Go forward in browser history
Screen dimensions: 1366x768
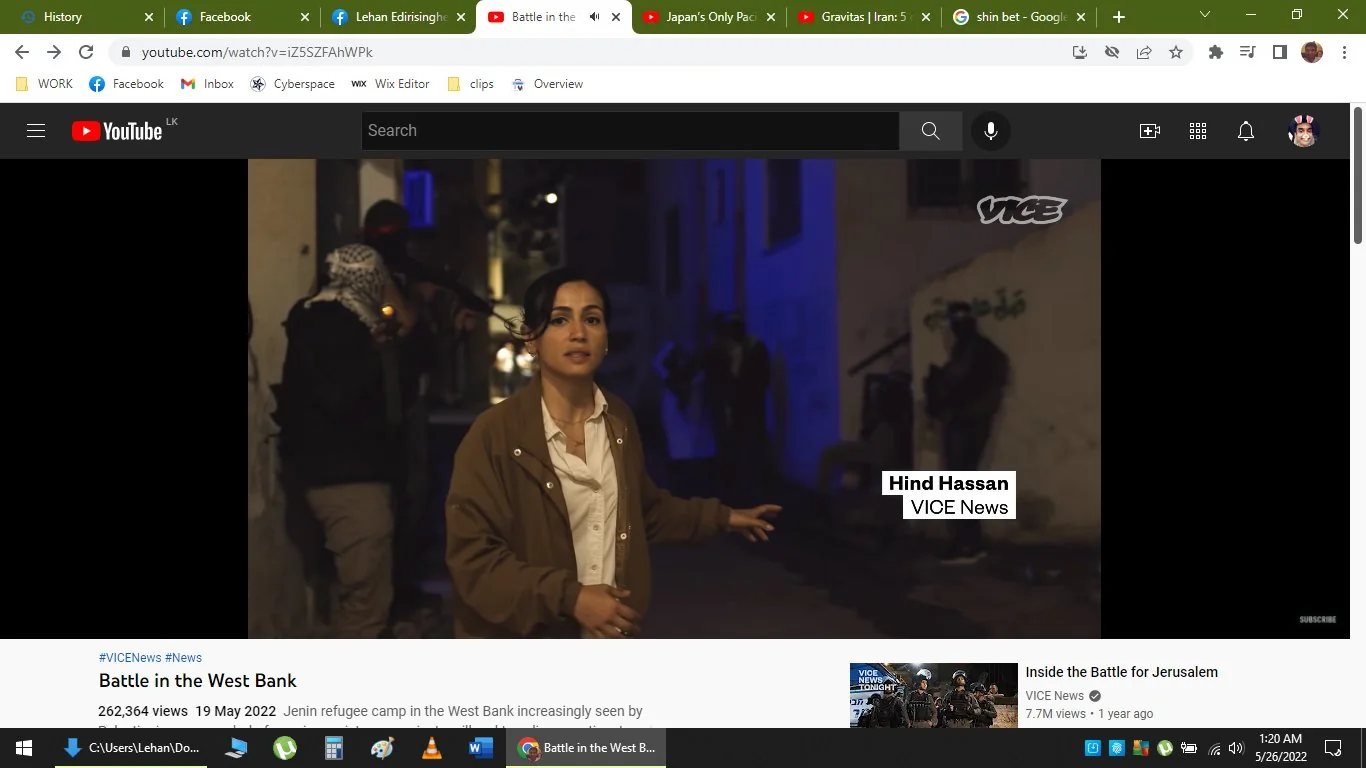pyautogui.click(x=54, y=52)
